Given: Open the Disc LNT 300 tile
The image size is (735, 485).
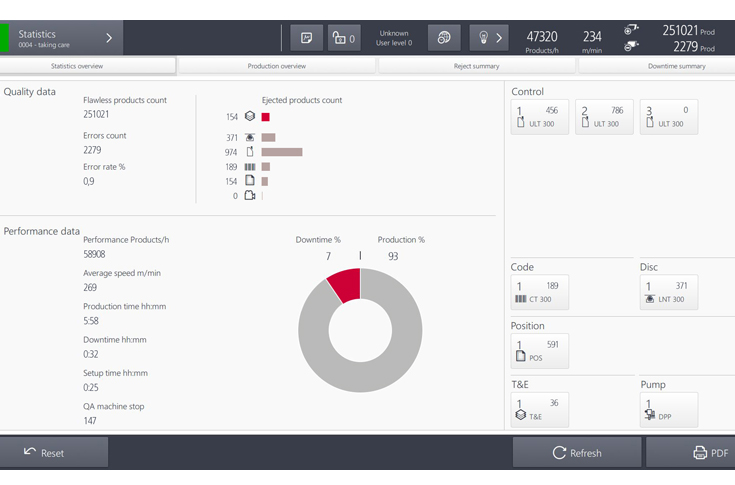Looking at the screenshot, I should pos(668,292).
